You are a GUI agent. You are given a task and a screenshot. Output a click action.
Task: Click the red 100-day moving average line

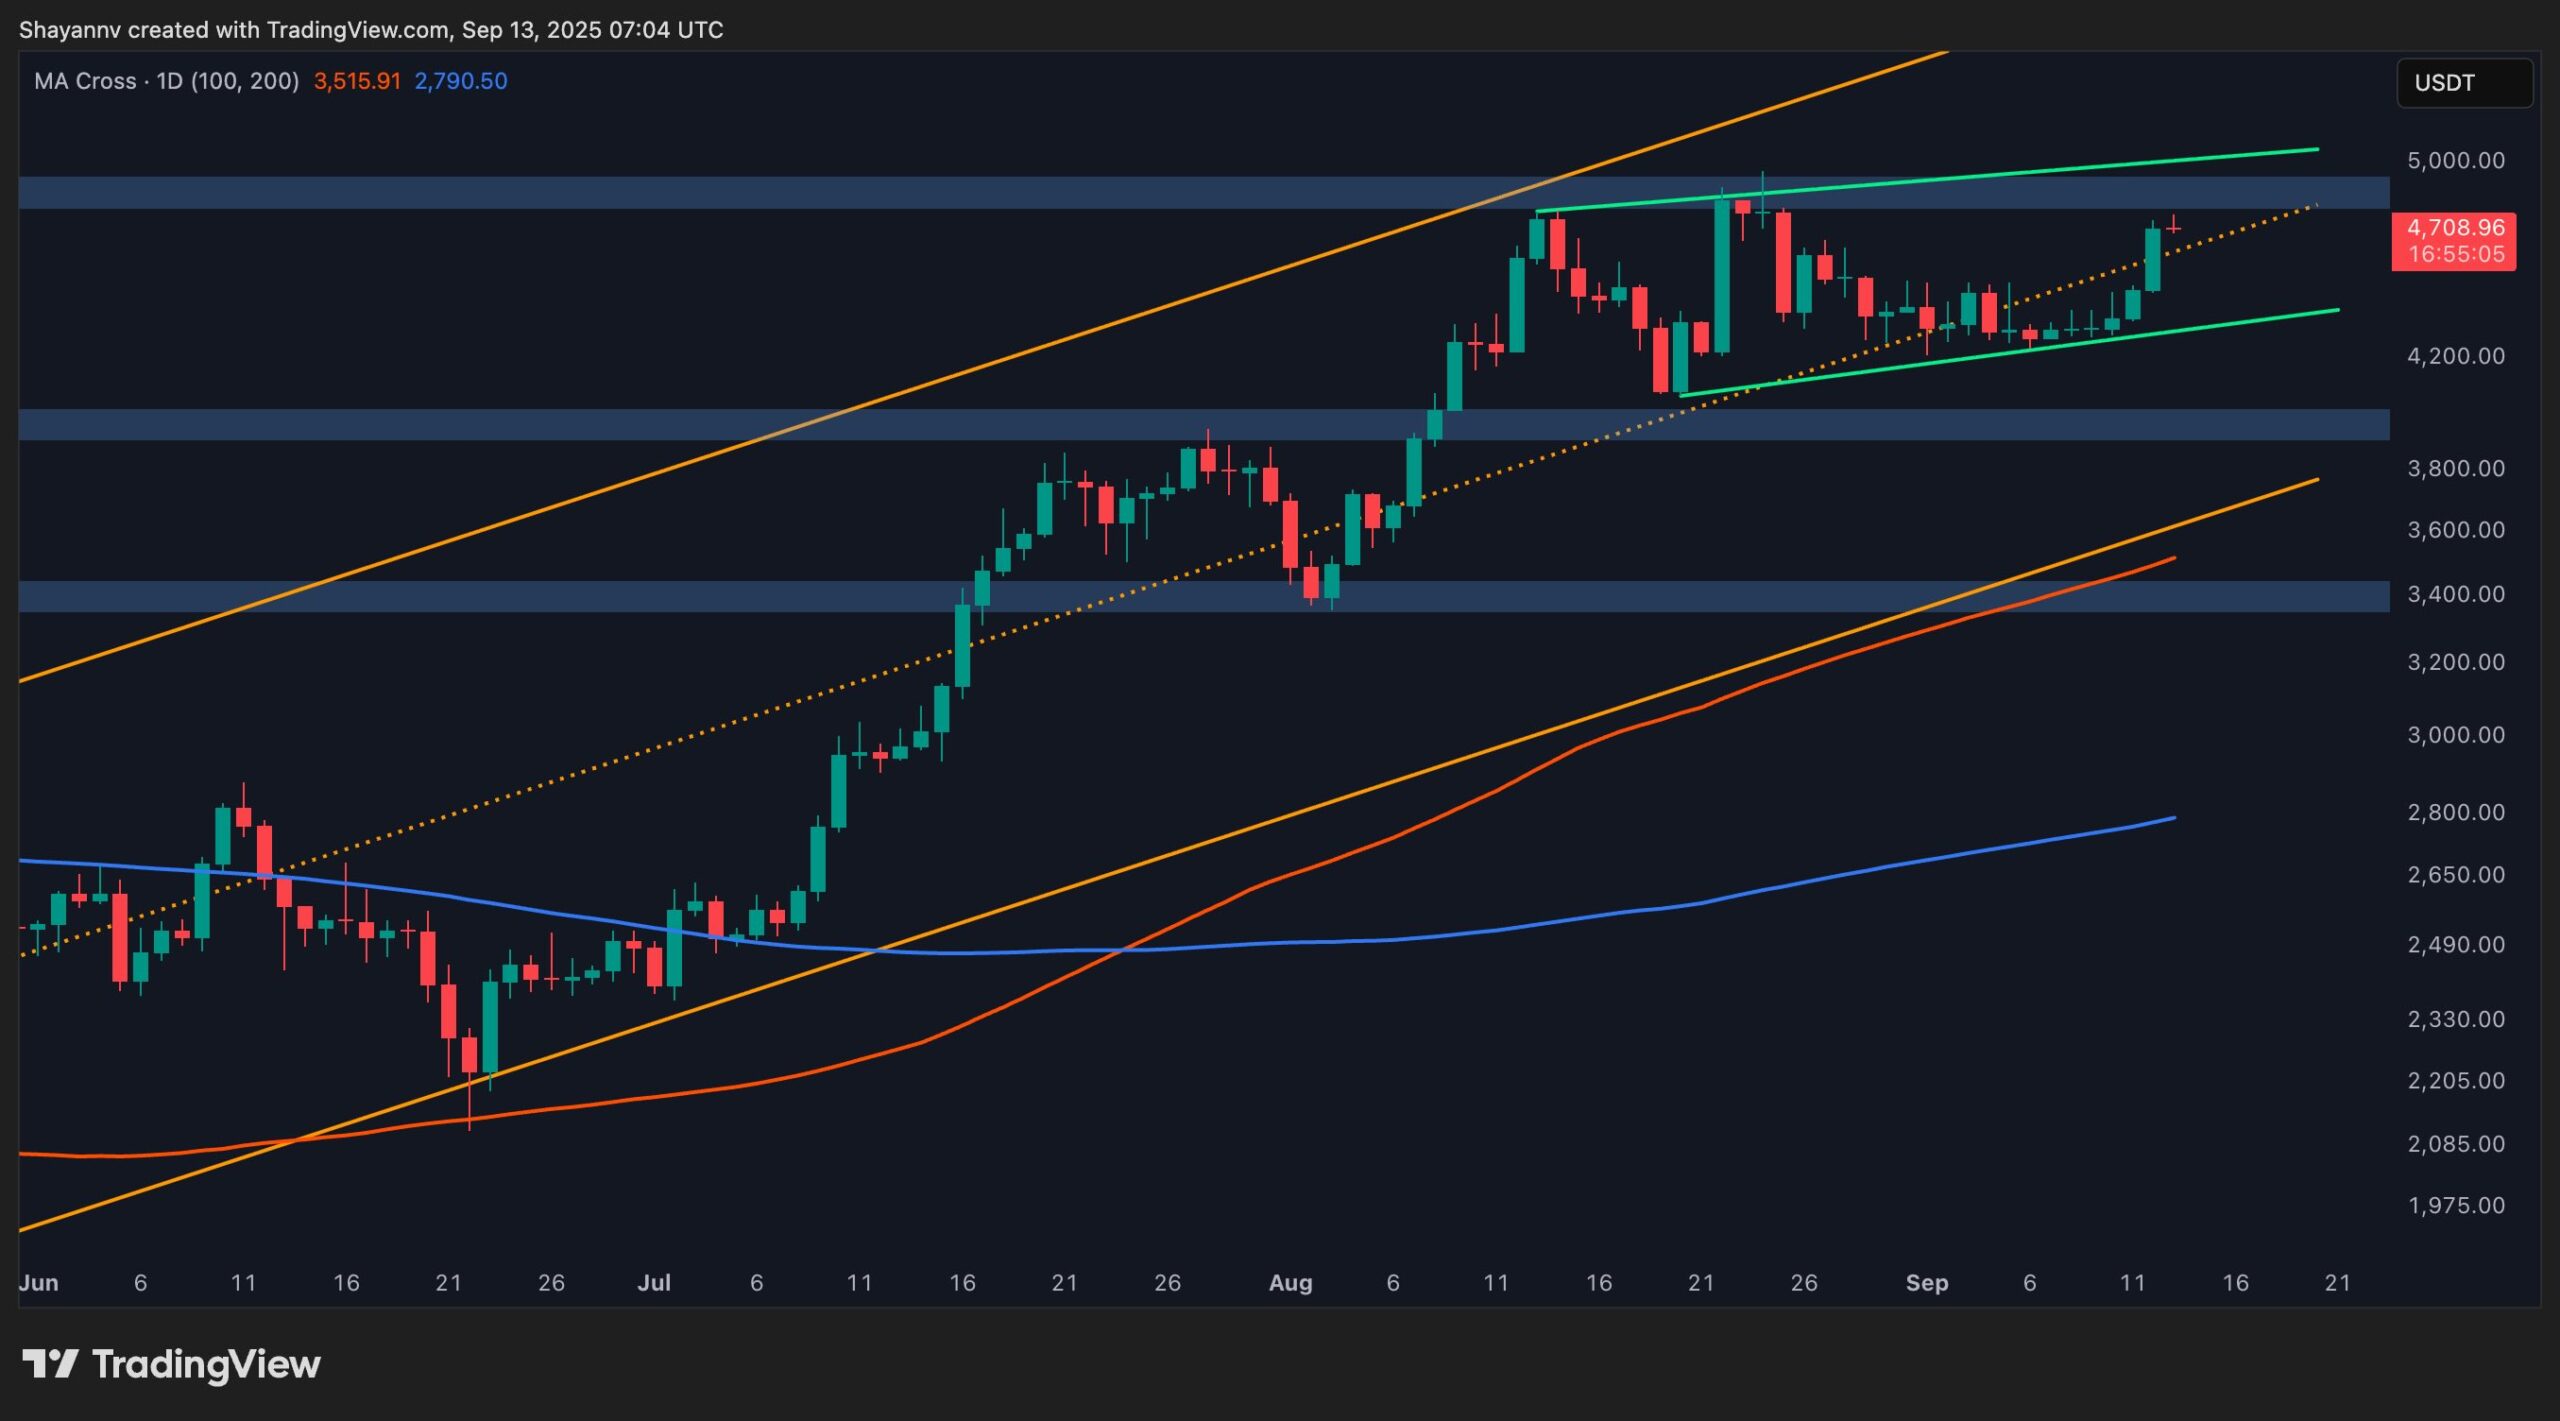pos(1500,789)
